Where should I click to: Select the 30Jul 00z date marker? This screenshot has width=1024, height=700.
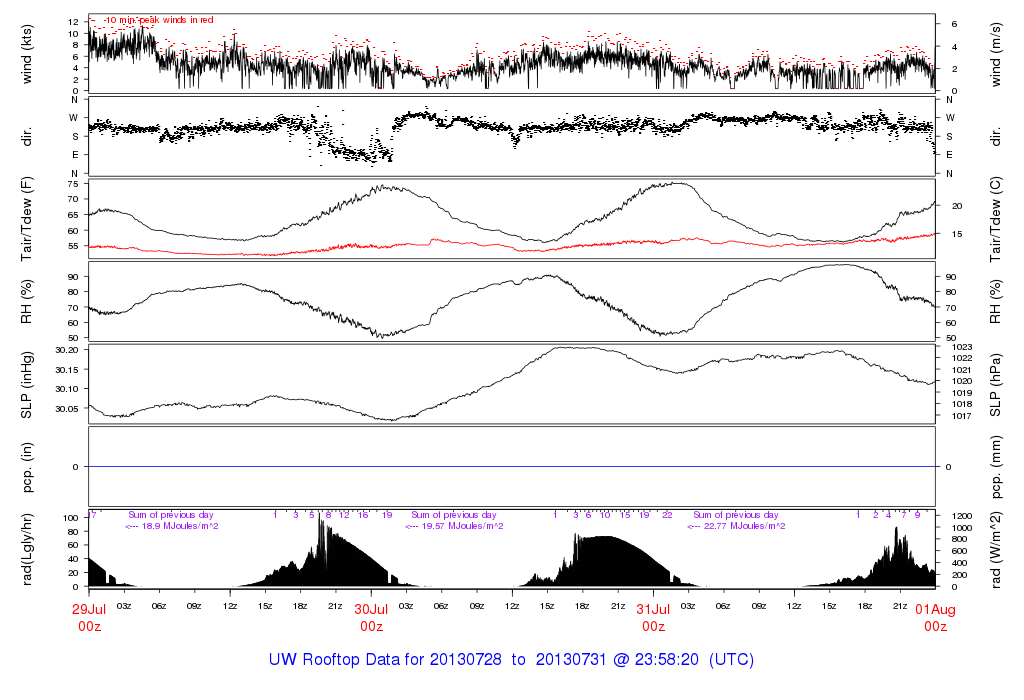[x=371, y=617]
